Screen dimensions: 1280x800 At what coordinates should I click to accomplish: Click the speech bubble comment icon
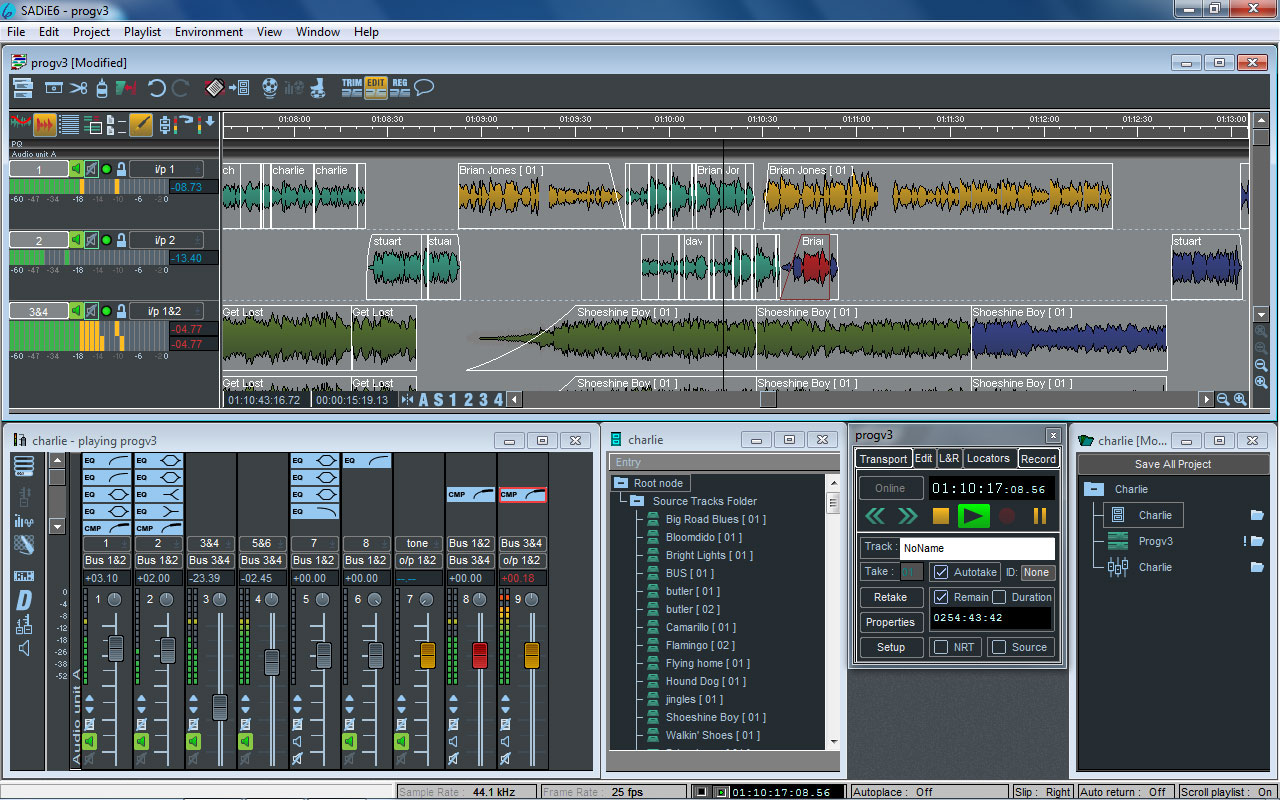424,88
